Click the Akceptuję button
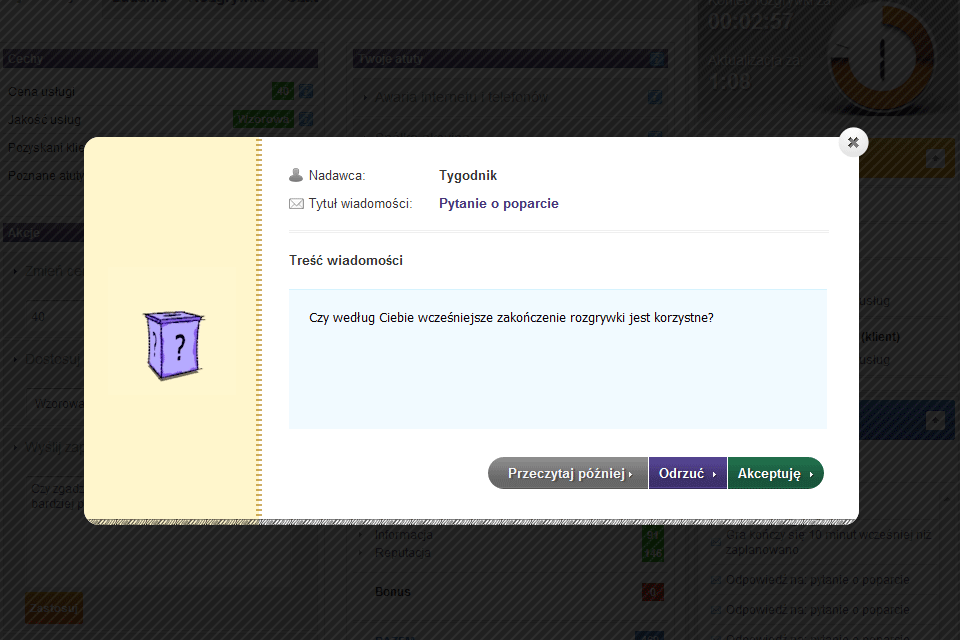The image size is (960, 640). [776, 473]
